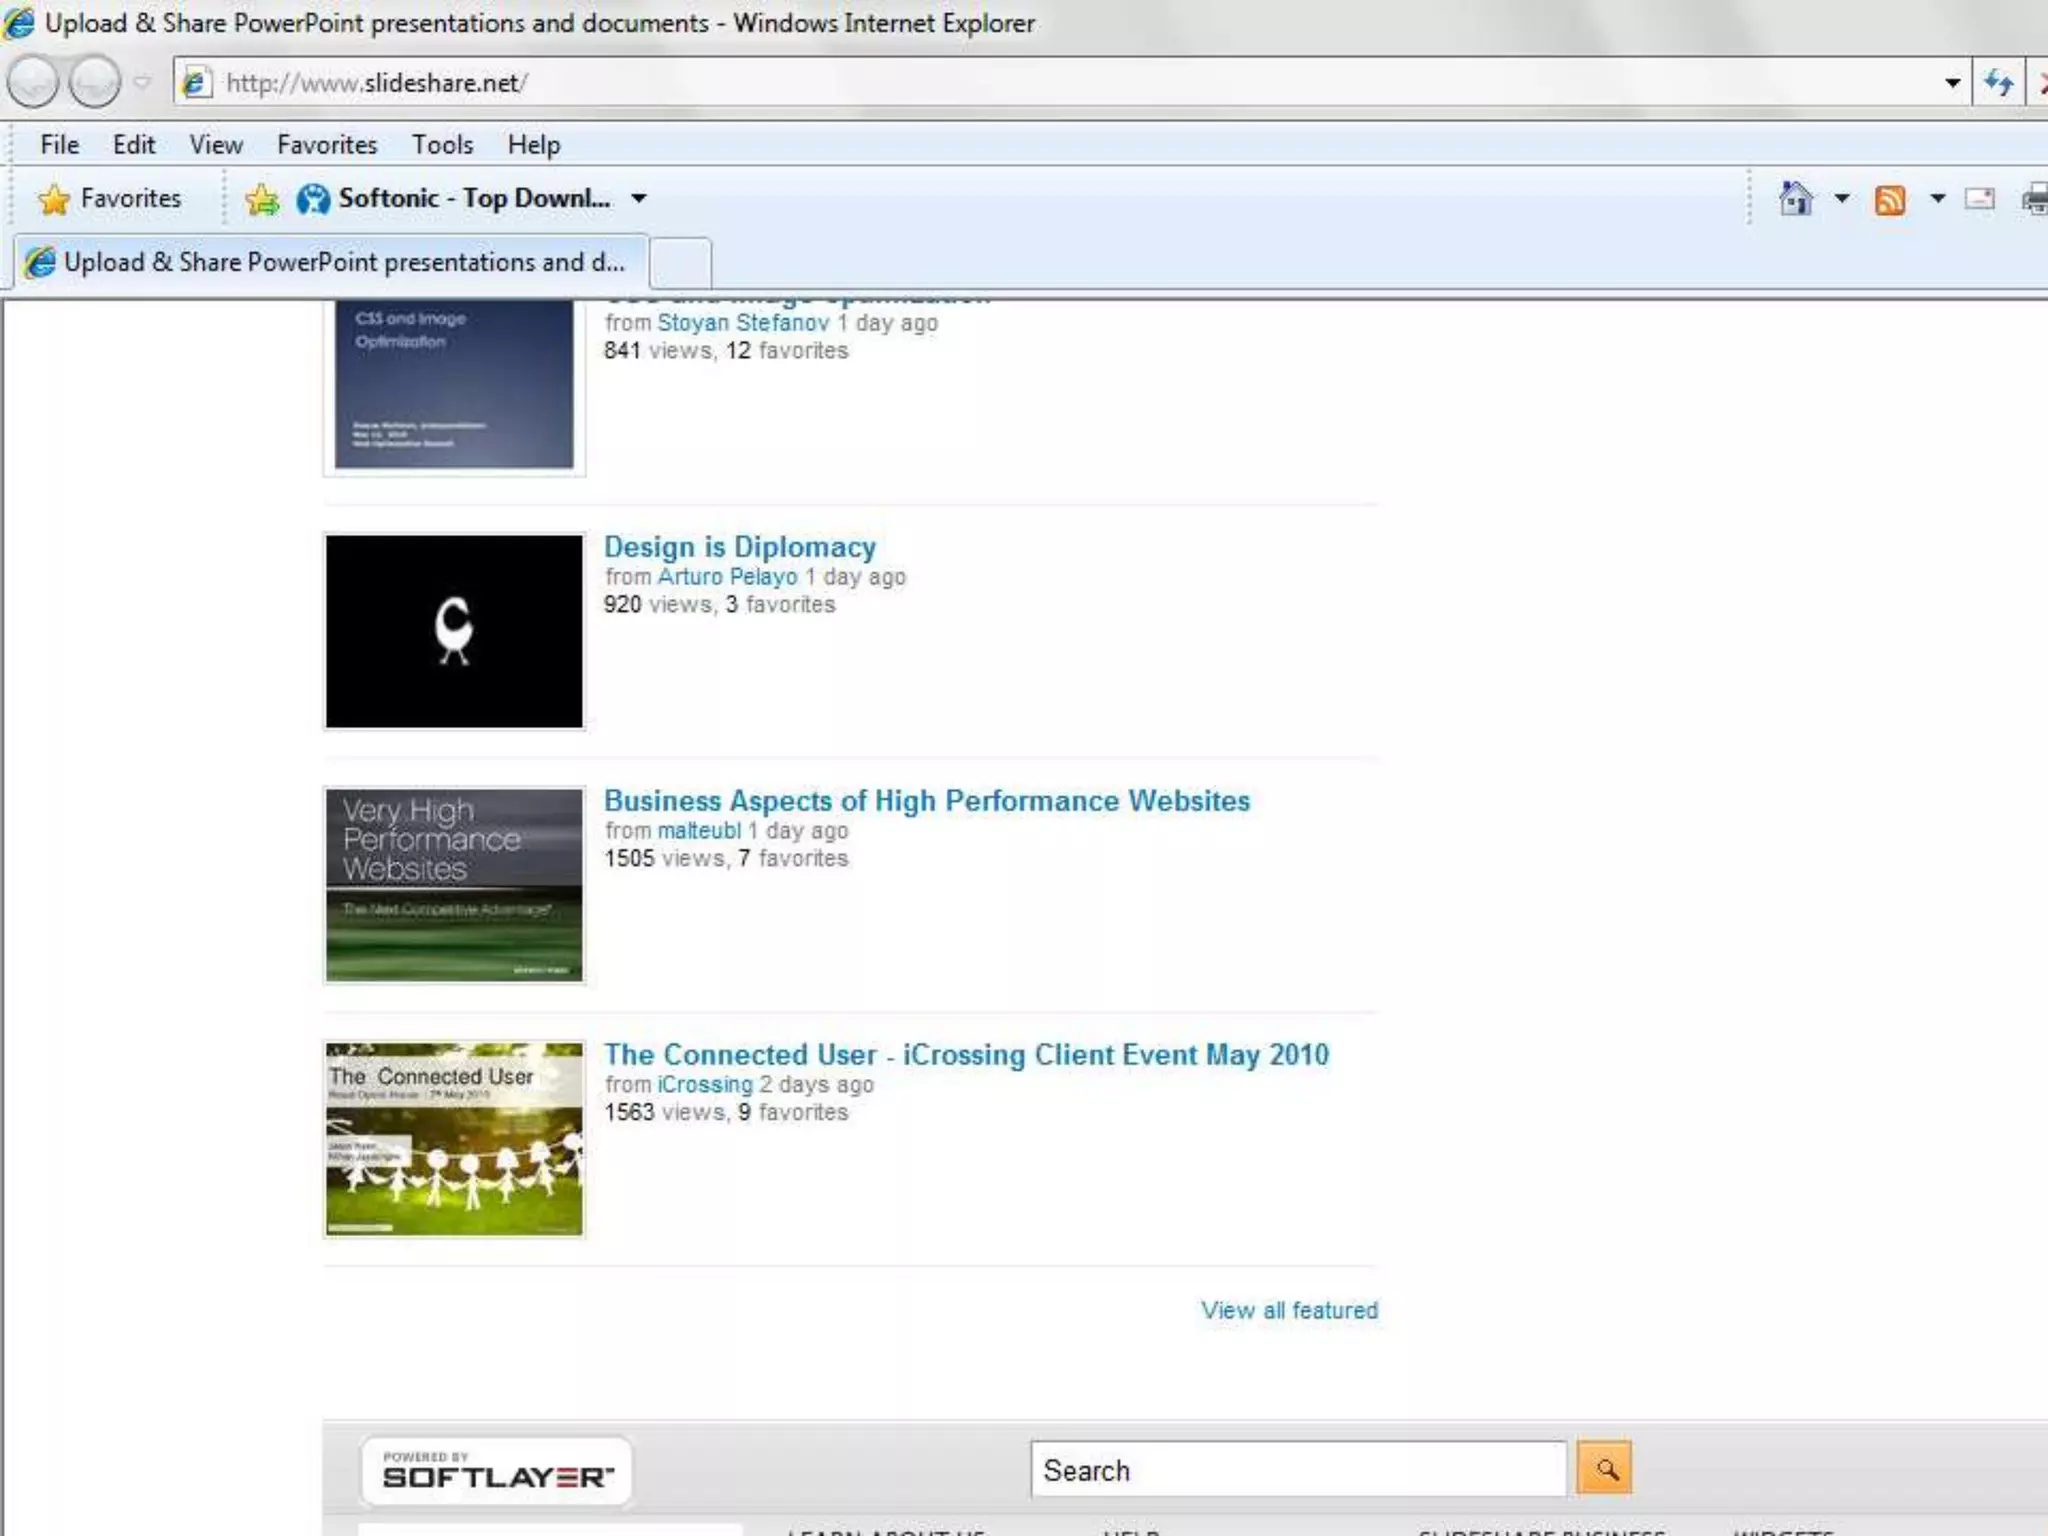This screenshot has width=2048, height=1536.
Task: Open the Softonic - Top Downl... favorite
Action: click(454, 199)
